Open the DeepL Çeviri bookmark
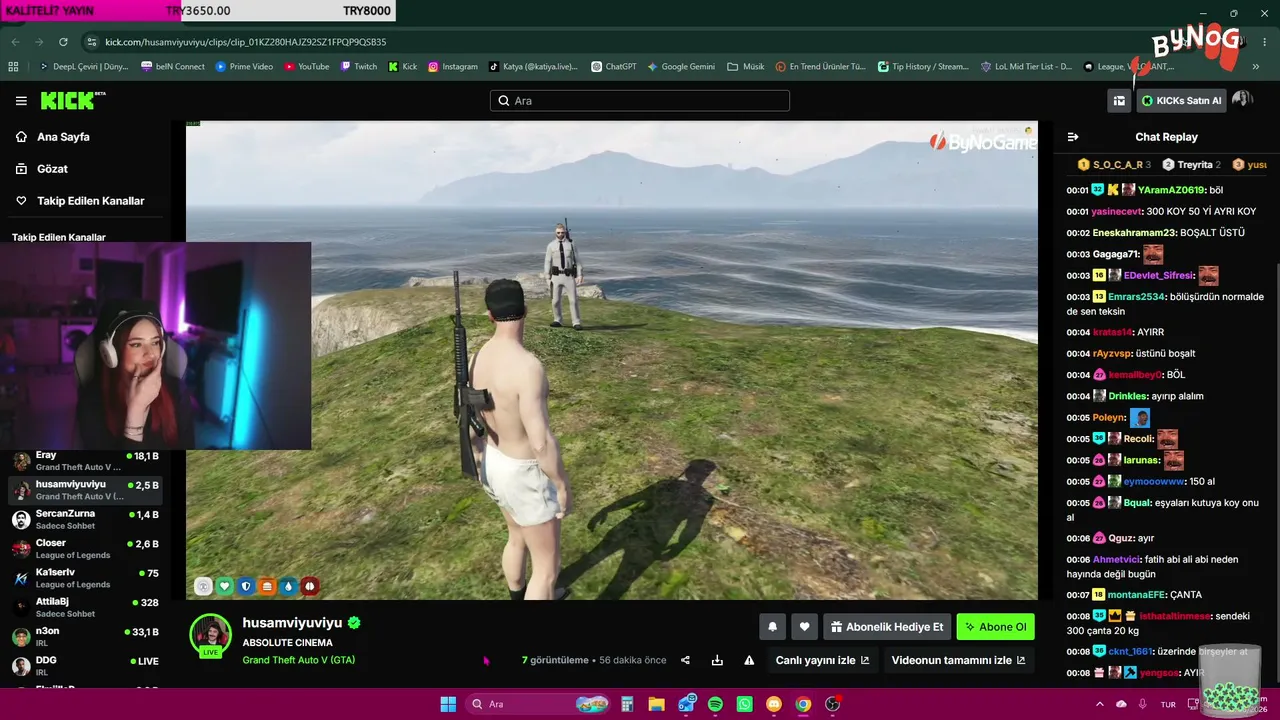The height and width of the screenshot is (720, 1280). 84,67
